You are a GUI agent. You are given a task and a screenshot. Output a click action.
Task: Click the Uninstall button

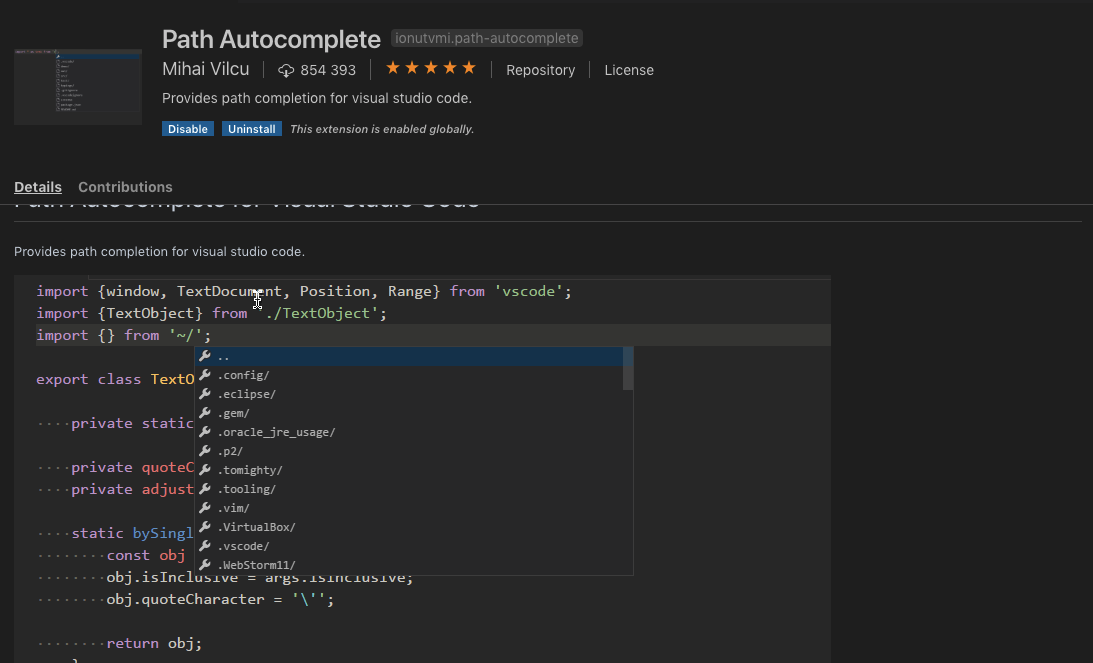pyautogui.click(x=251, y=128)
